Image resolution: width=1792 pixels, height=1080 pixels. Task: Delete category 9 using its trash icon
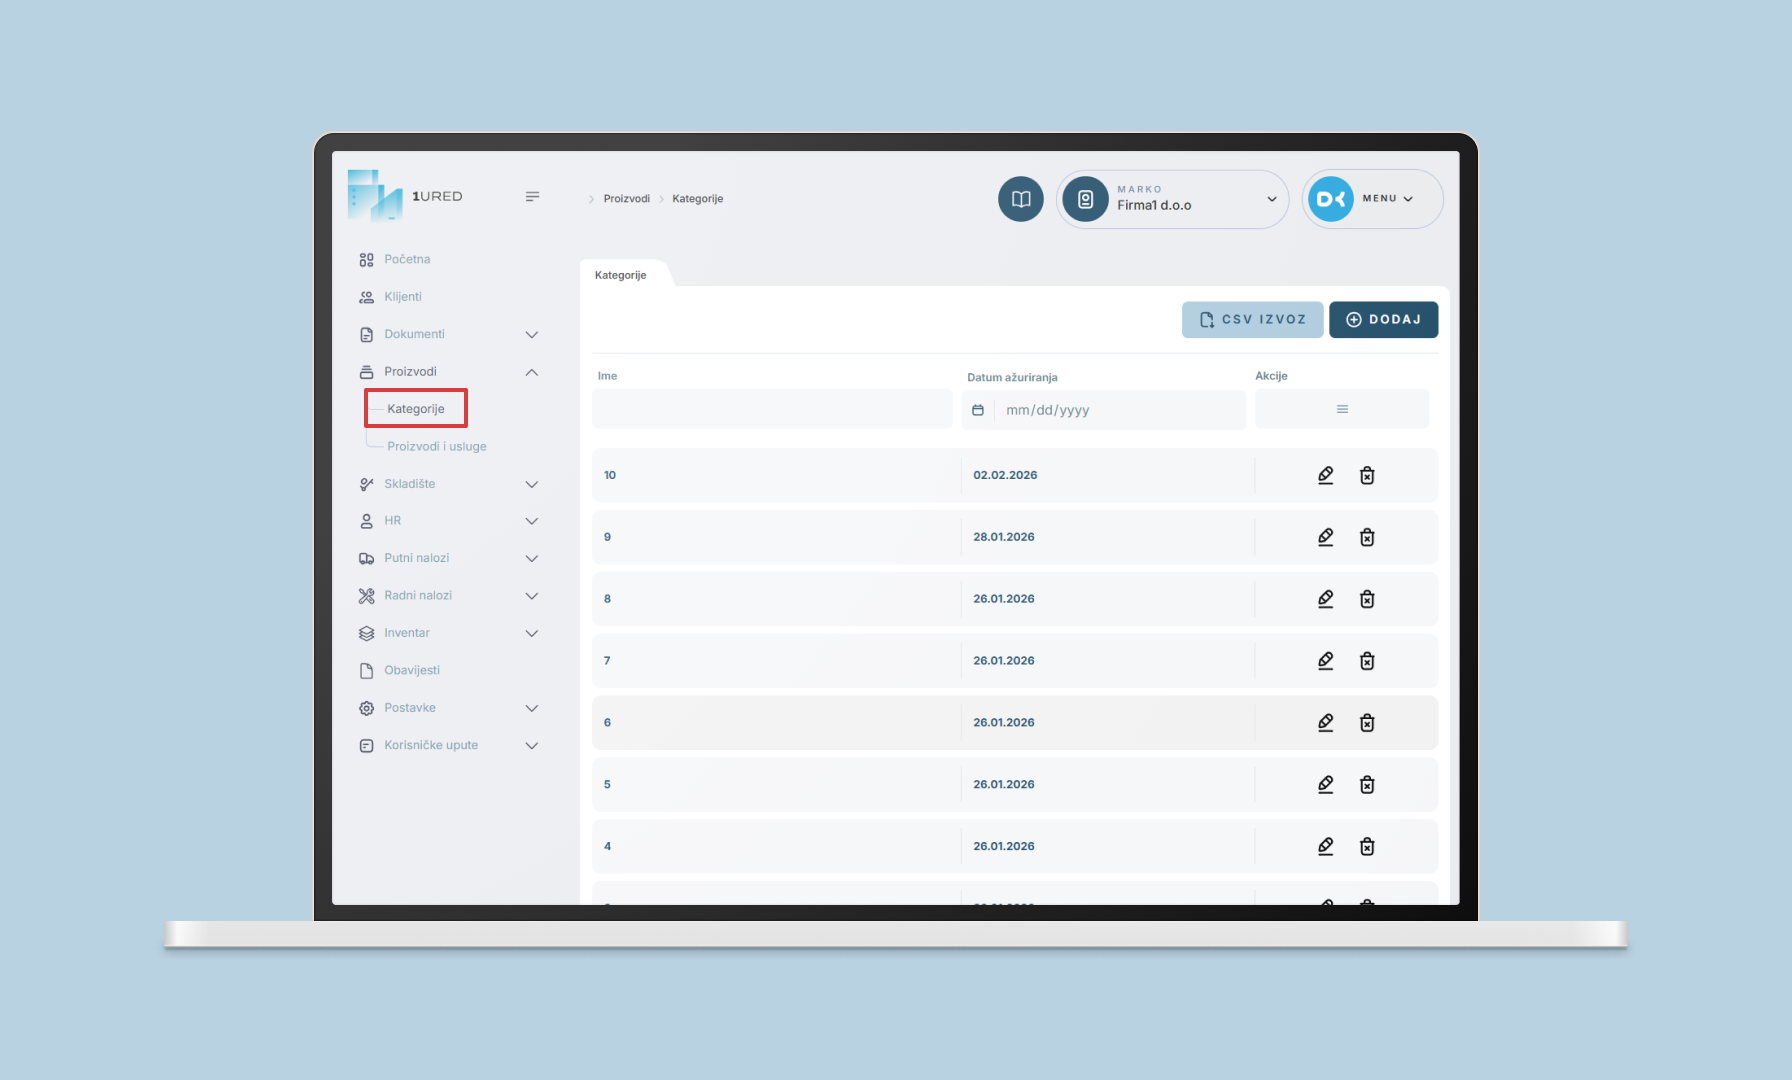1367,537
